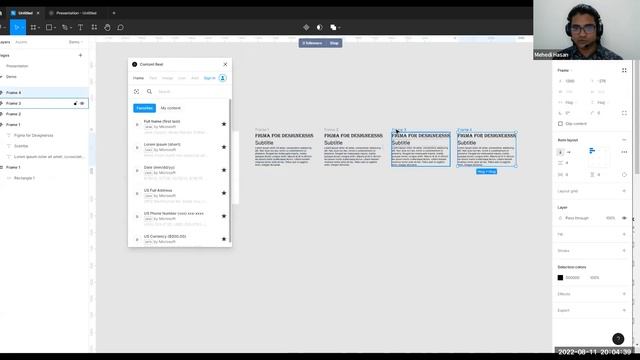The height and width of the screenshot is (360, 640).
Task: Open the Text tab in Content Reel
Action: point(153,78)
